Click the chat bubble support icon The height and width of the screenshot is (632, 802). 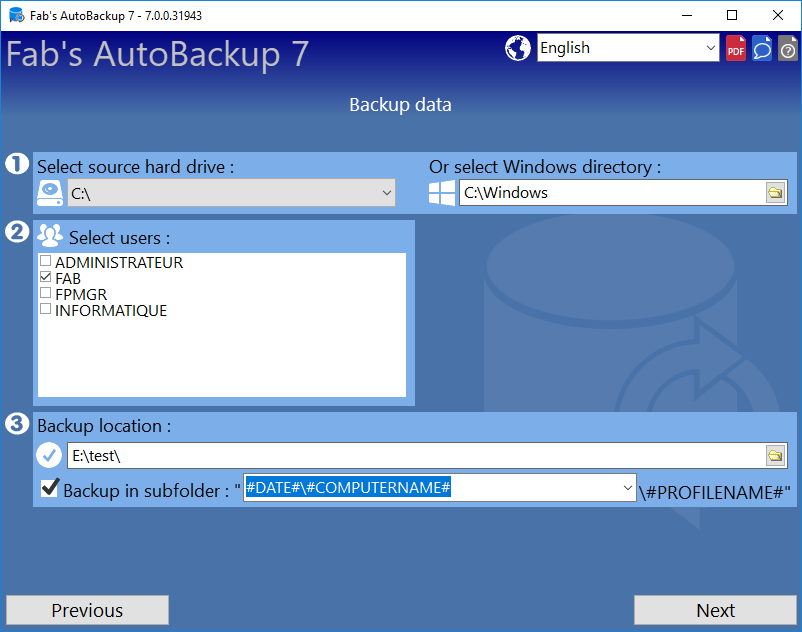point(762,48)
